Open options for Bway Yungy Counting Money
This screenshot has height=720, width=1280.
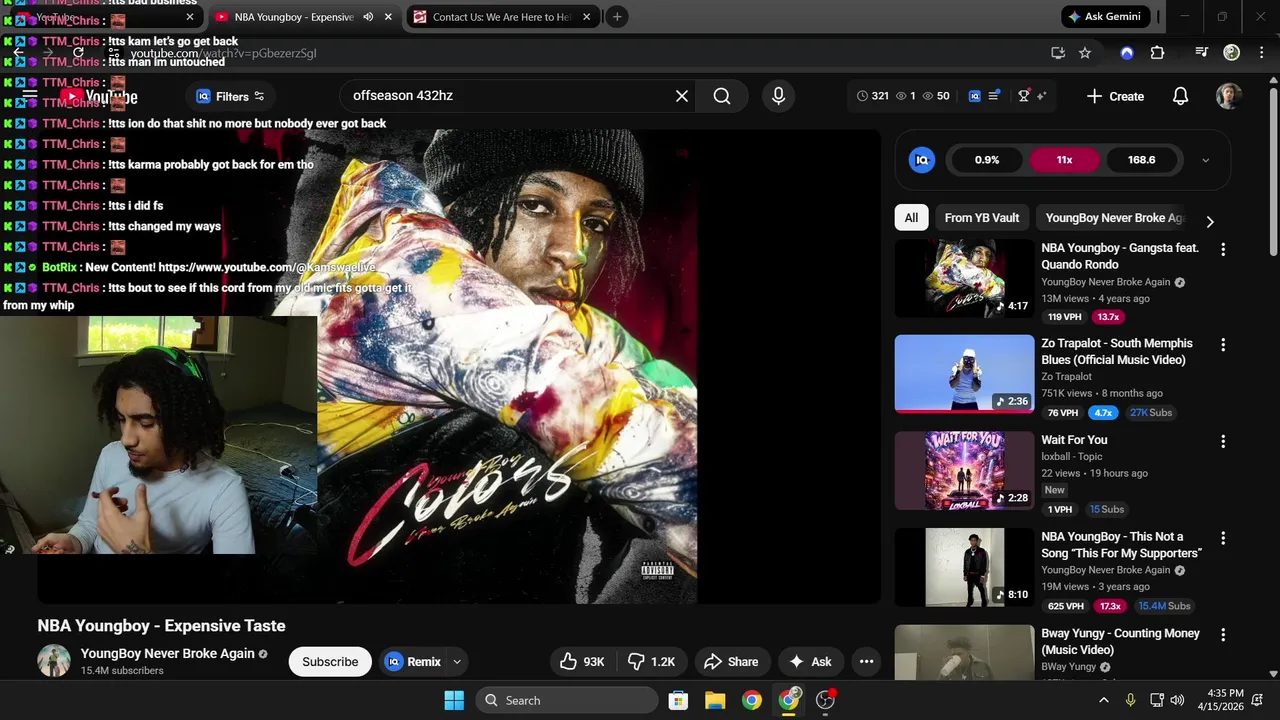(1223, 635)
